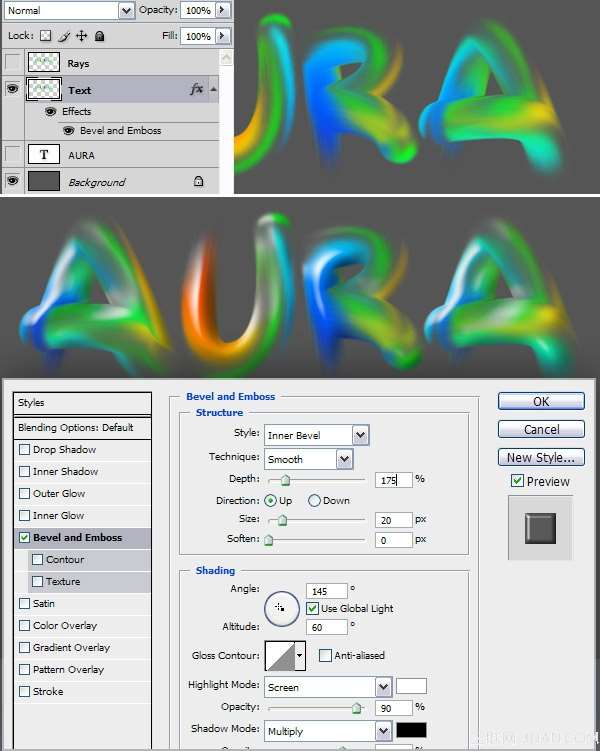Click the lock all padlock icon
Viewport: 600px width, 751px height.
(99, 36)
